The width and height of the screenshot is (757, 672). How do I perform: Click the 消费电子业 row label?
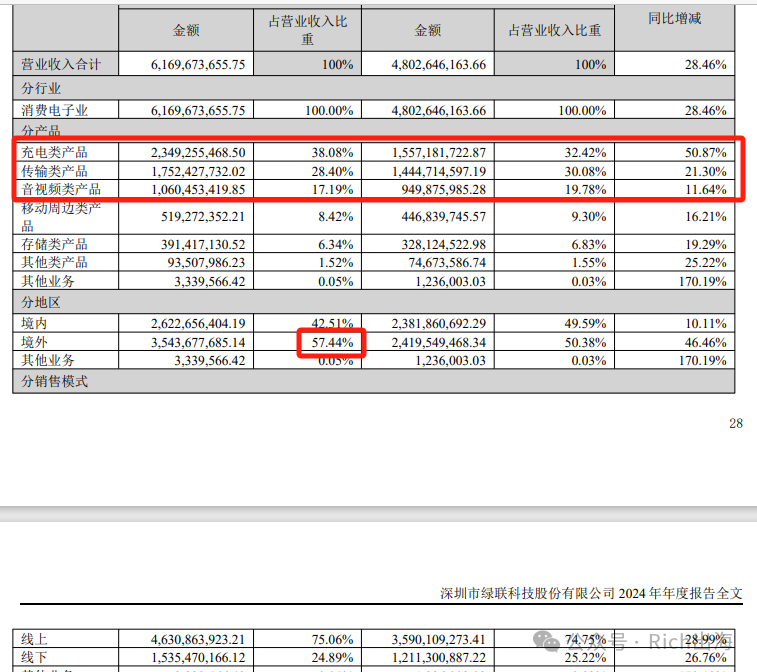click(x=55, y=111)
